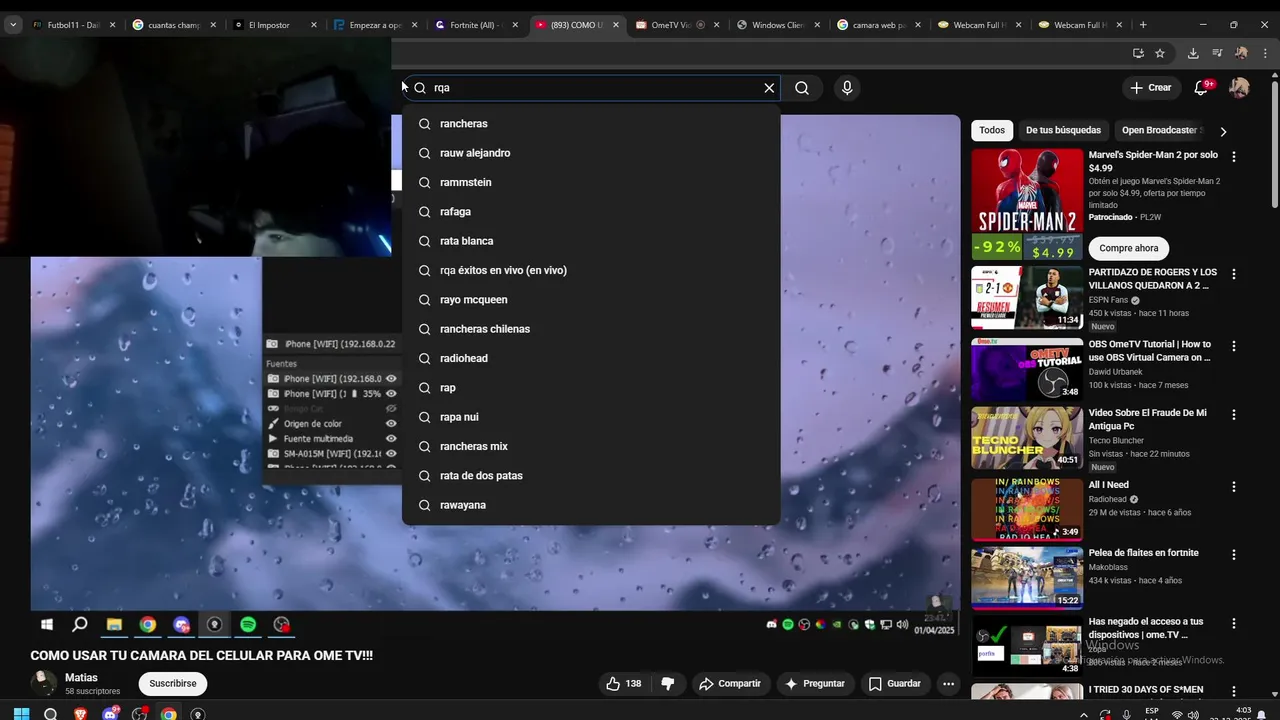Open the tab search dropdown arrow
The image size is (1280, 720).
(13, 25)
